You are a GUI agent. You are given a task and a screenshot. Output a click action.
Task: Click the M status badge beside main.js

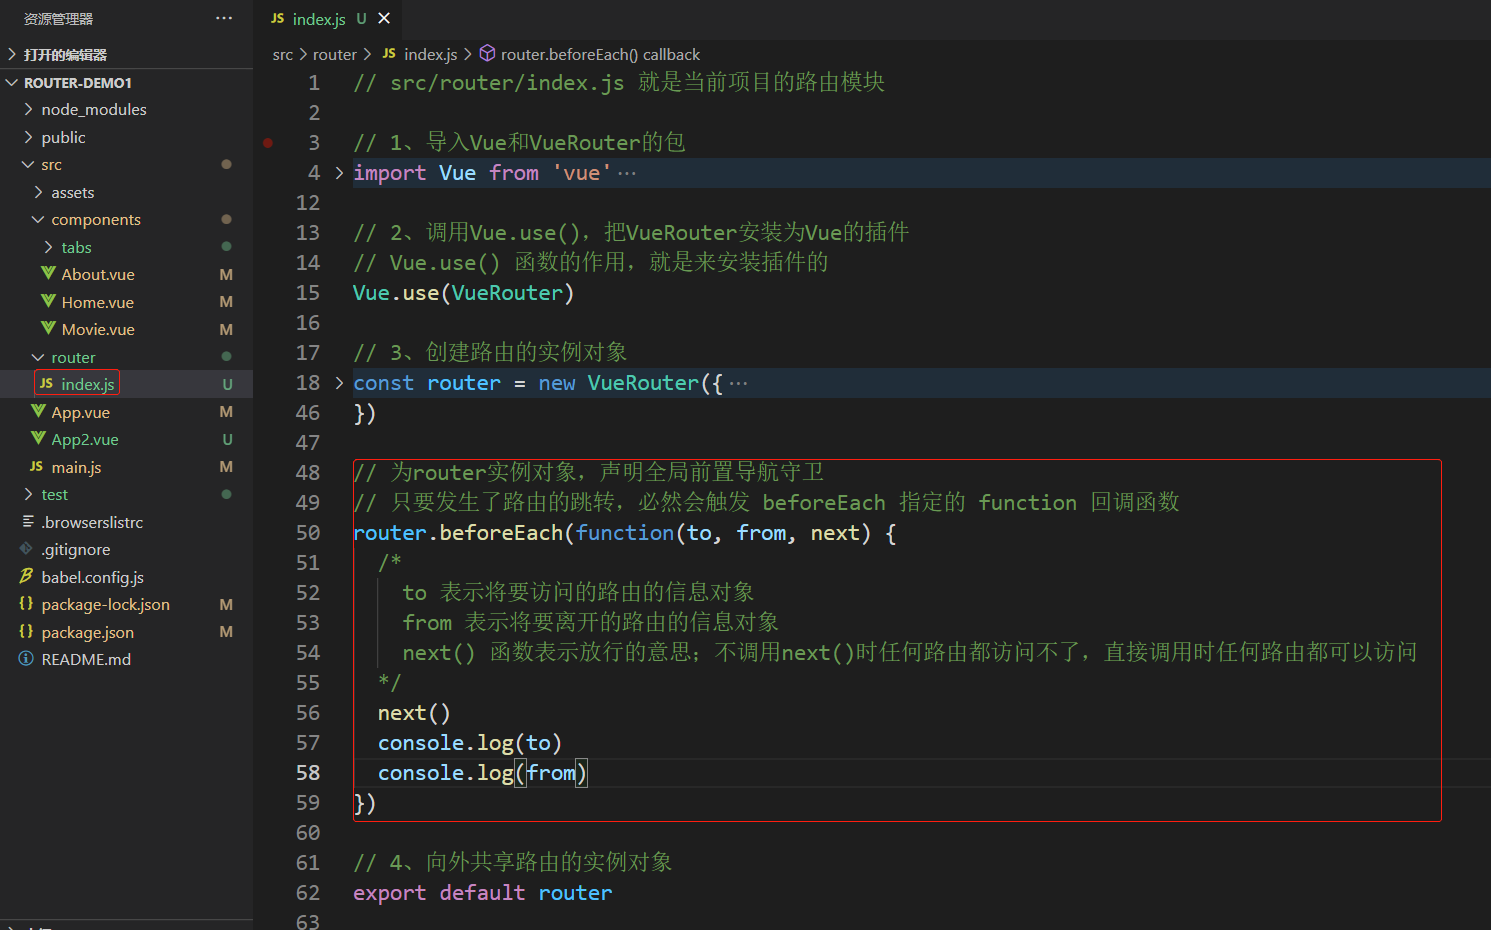(x=226, y=467)
